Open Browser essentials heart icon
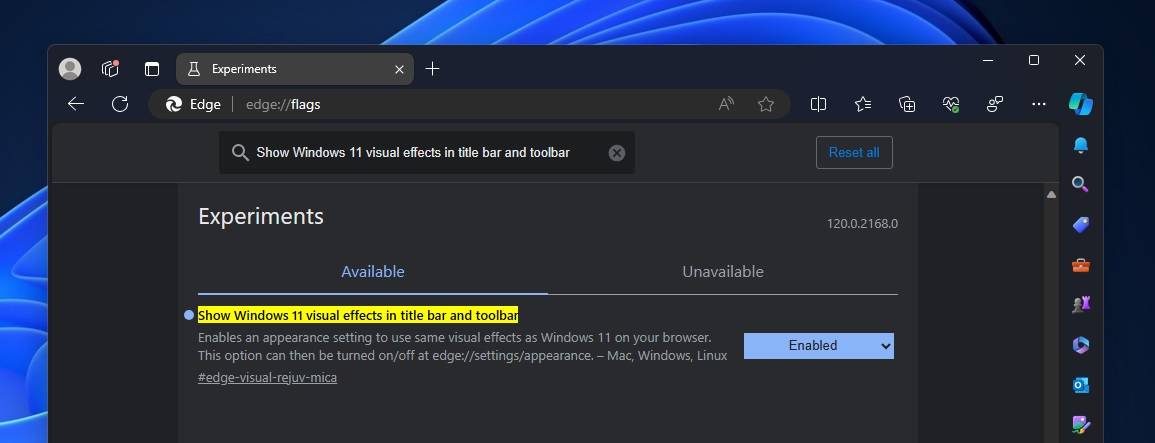The image size is (1155, 443). 951,104
